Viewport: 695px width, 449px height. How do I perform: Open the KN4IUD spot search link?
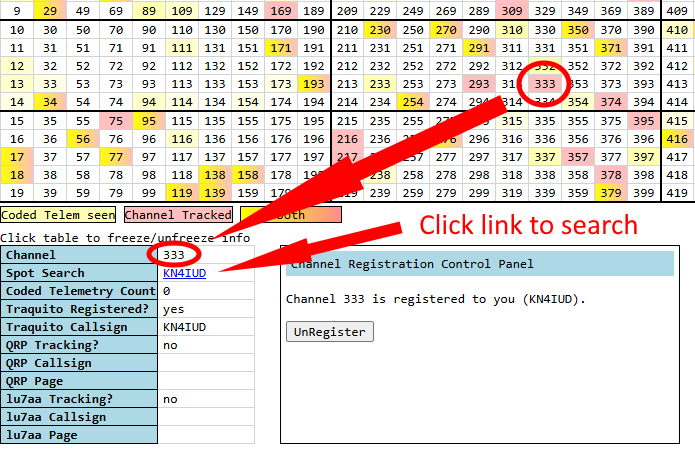pyautogui.click(x=184, y=273)
